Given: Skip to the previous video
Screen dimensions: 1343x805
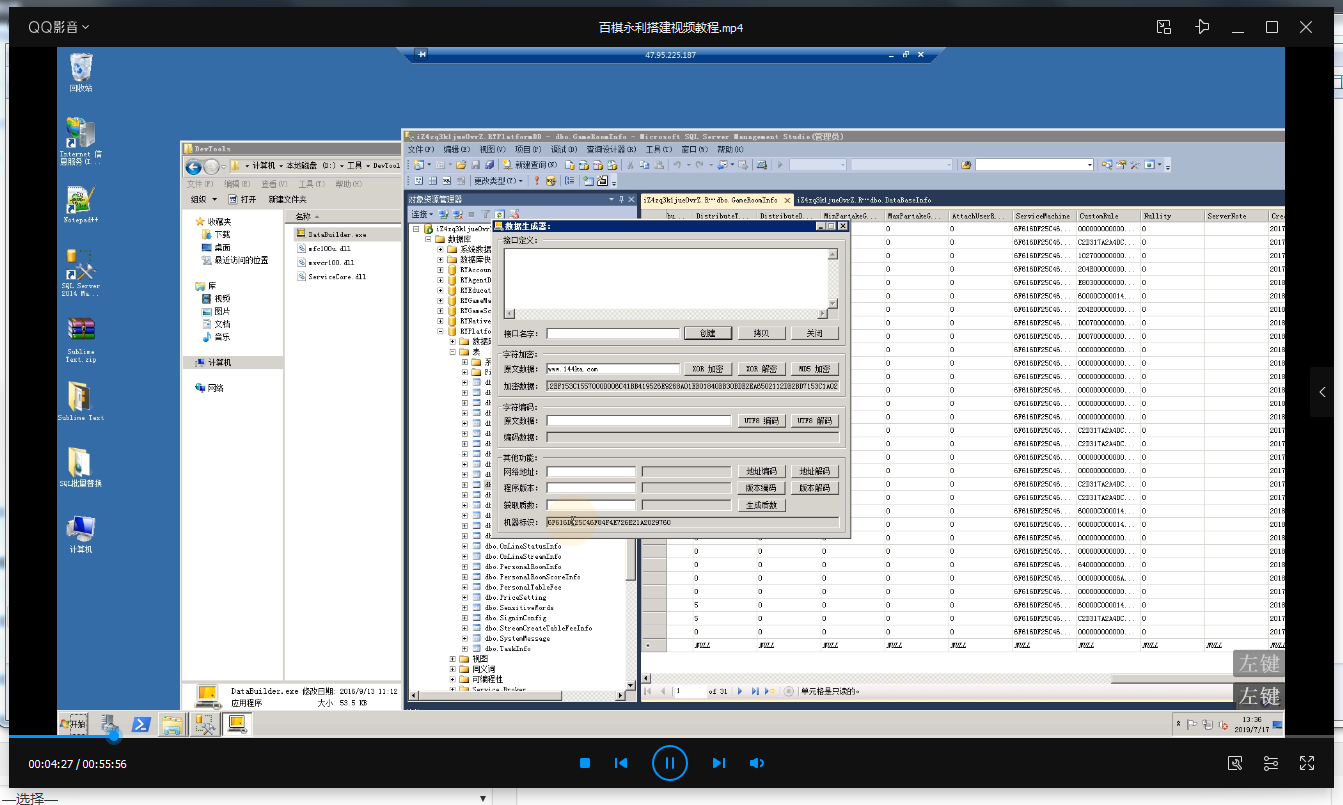Looking at the screenshot, I should click(x=621, y=763).
